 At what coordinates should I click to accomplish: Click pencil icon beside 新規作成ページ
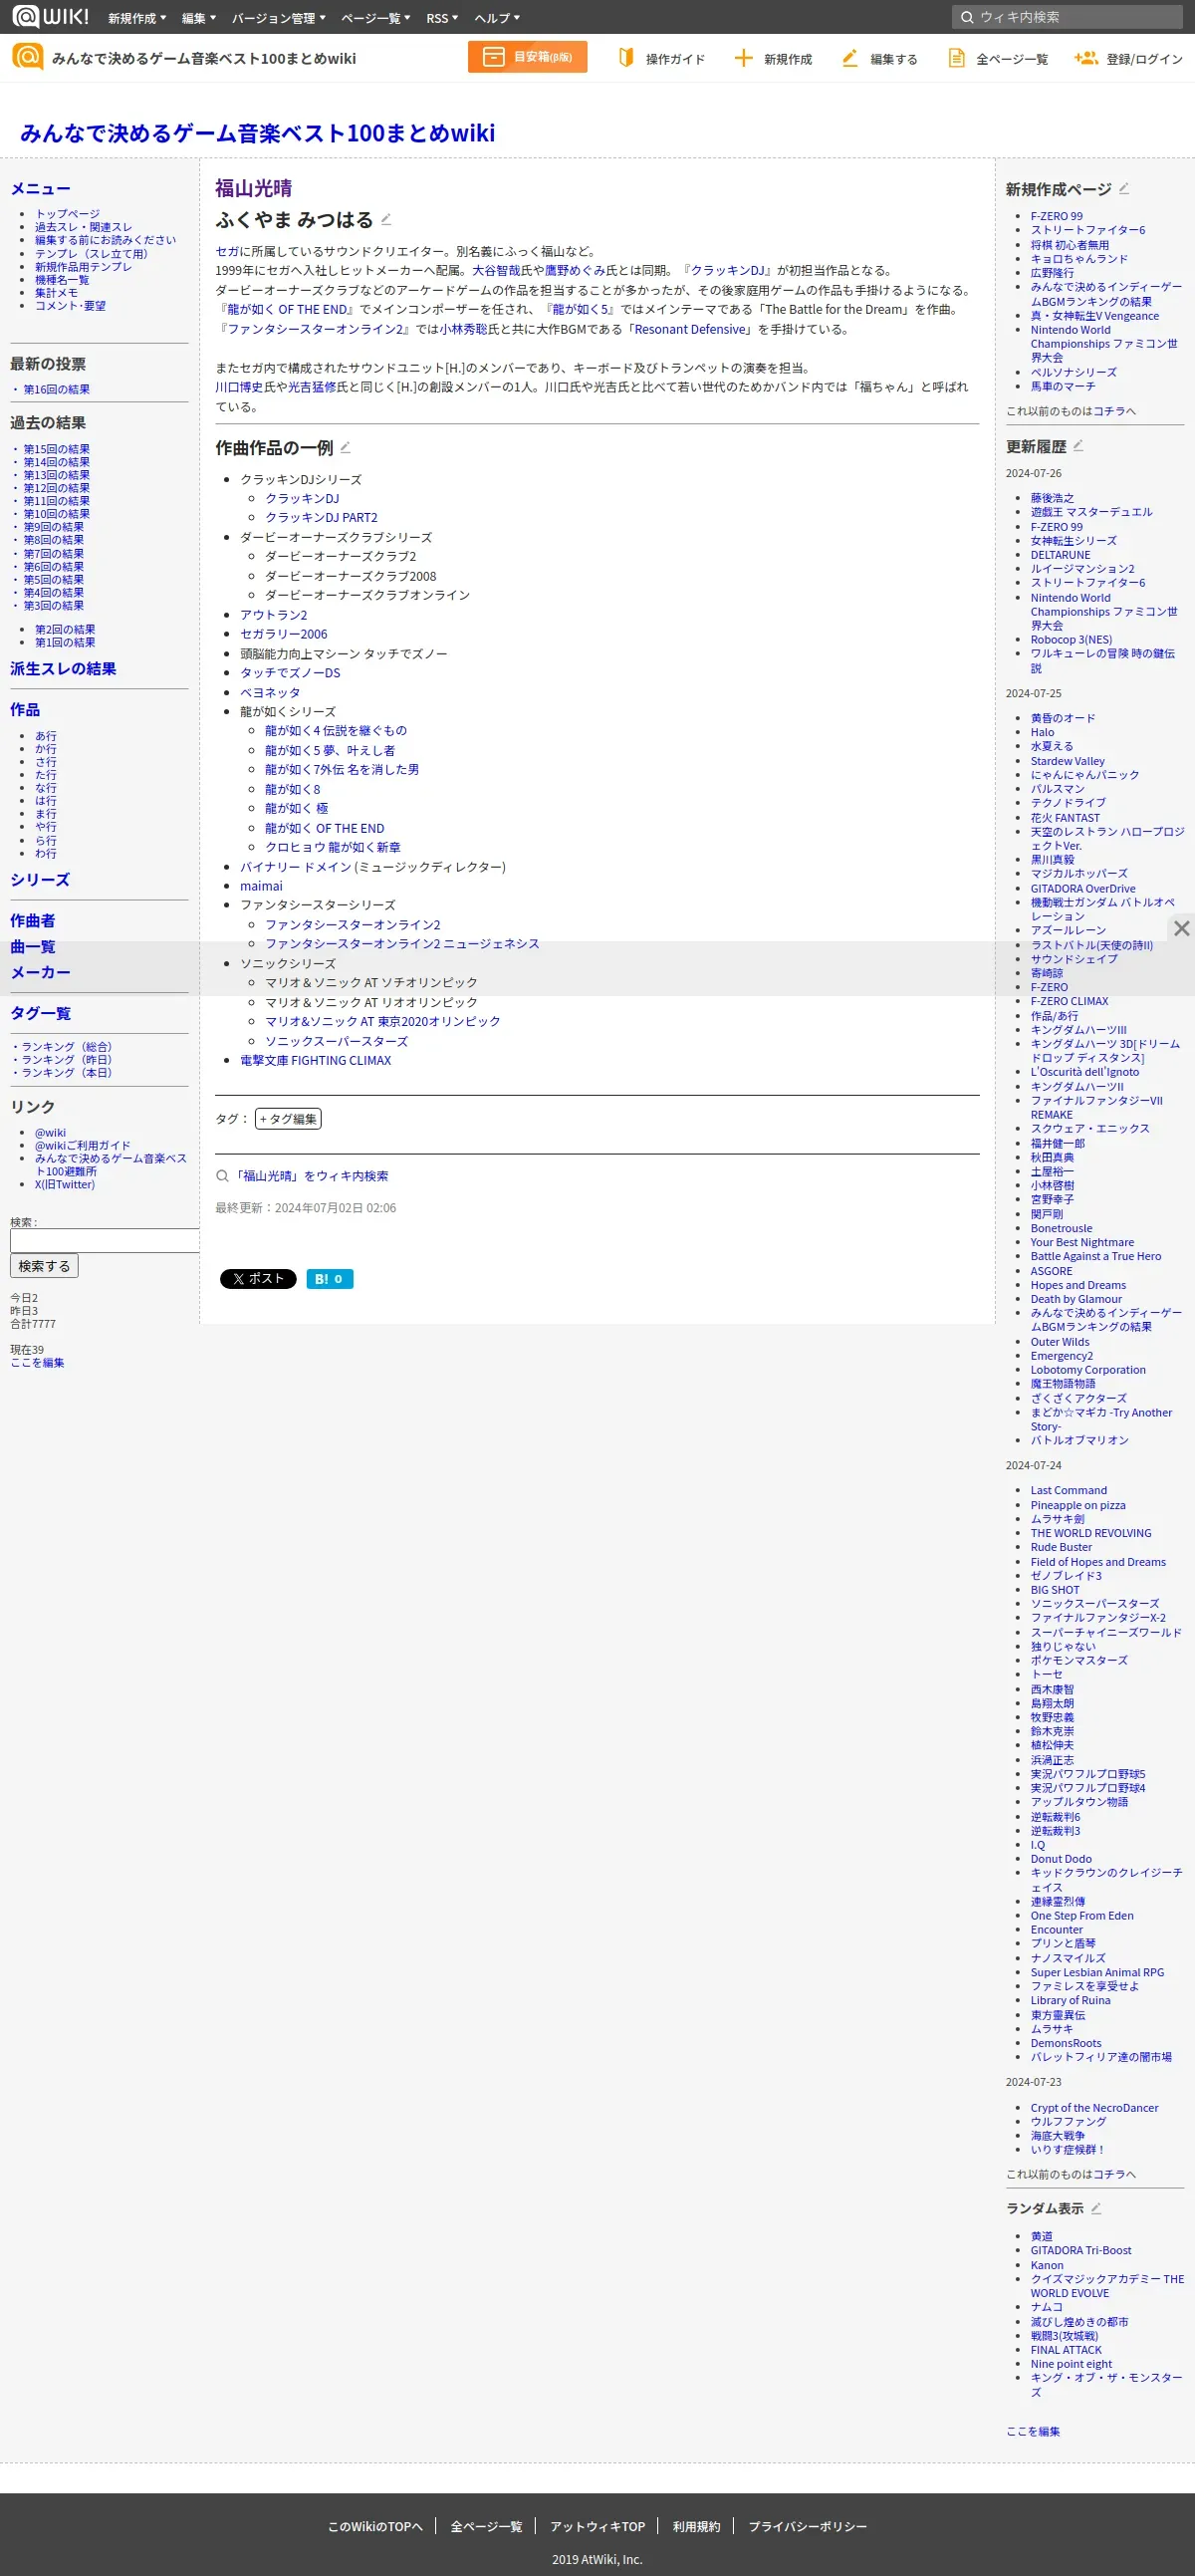coord(1124,188)
